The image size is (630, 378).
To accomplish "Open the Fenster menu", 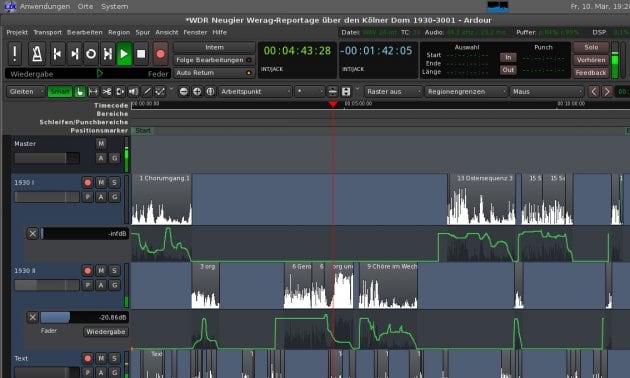I will [195, 33].
